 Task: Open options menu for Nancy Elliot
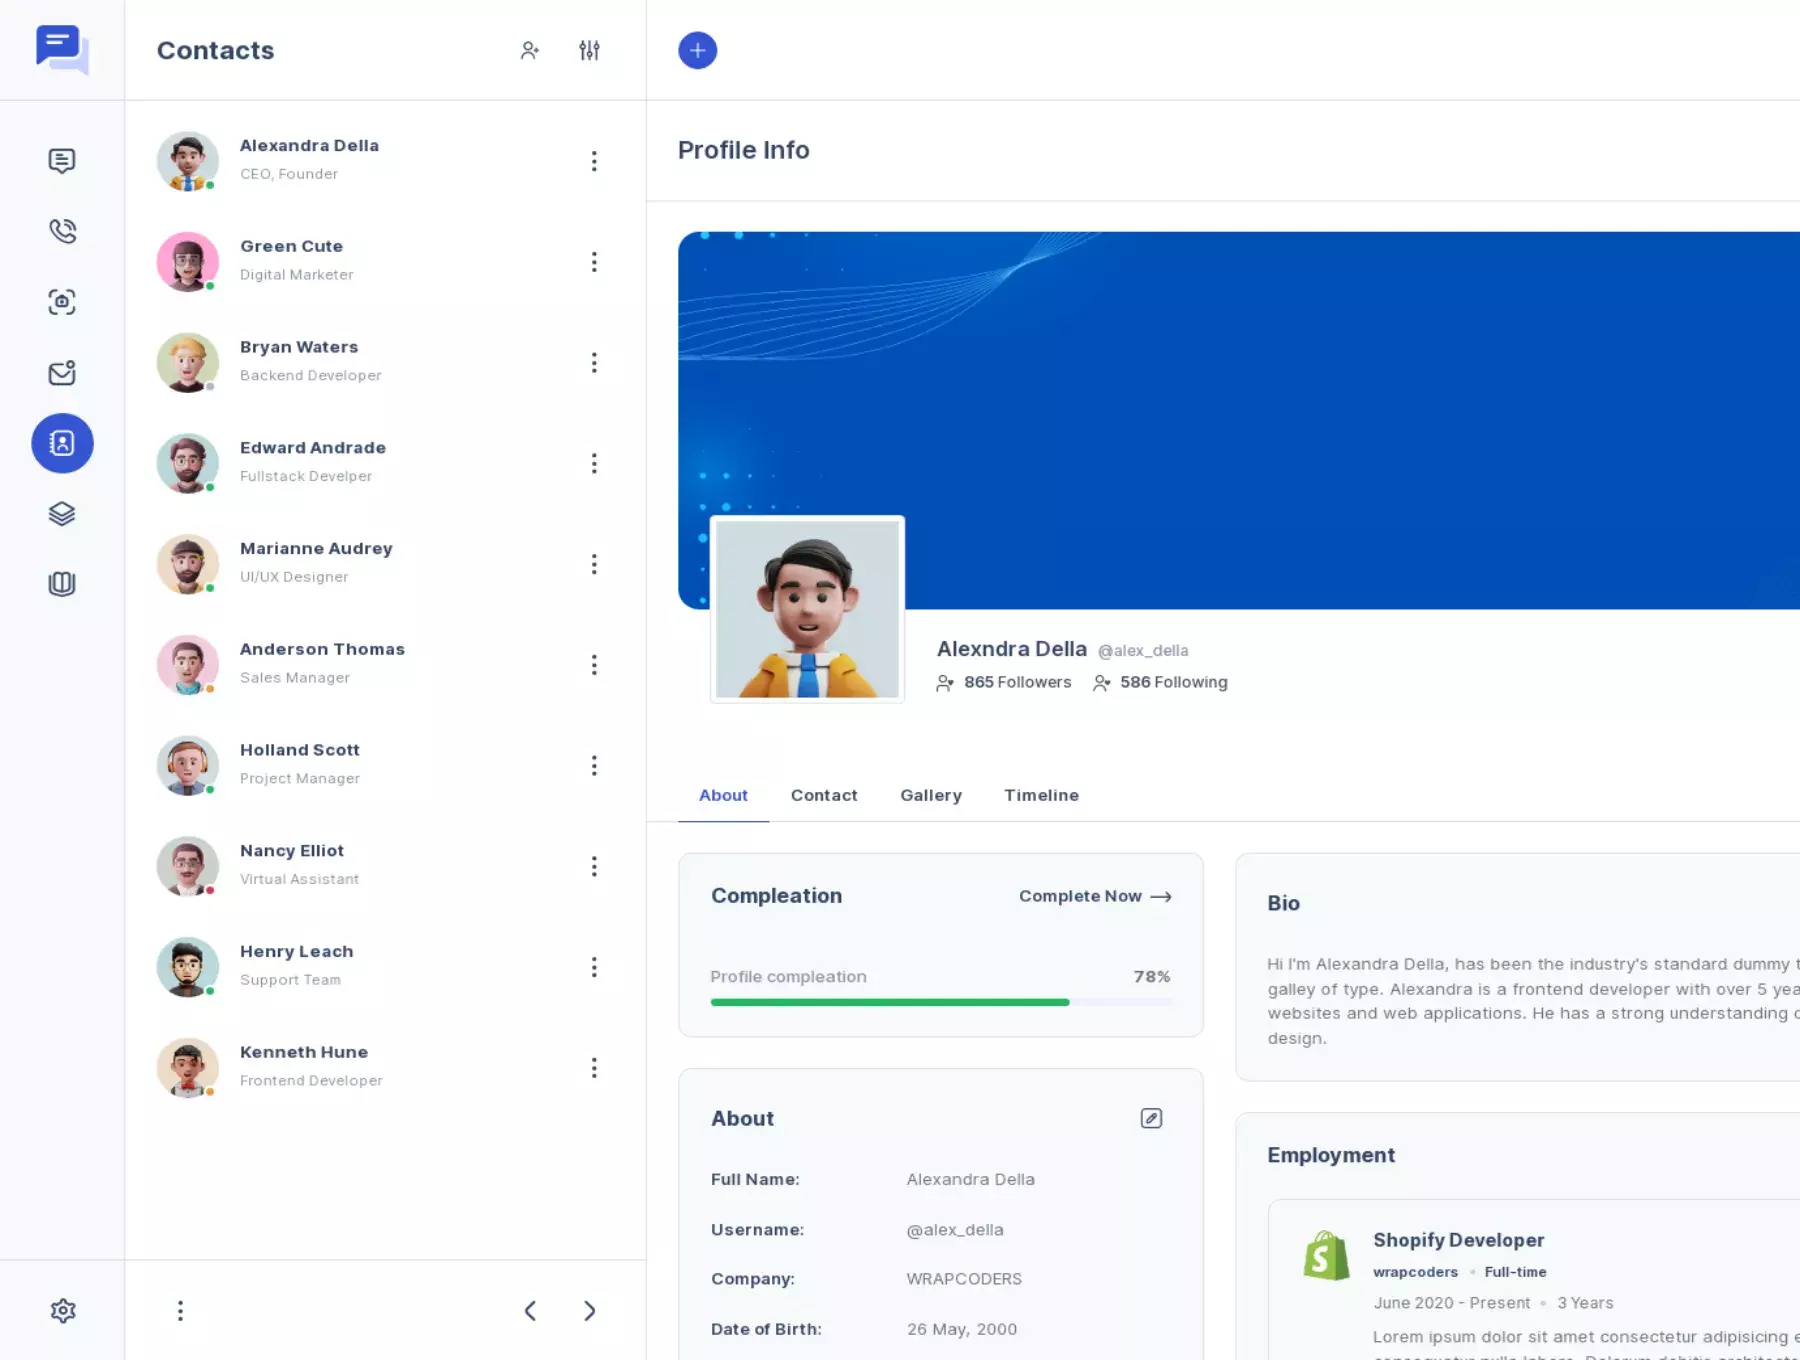pos(594,866)
